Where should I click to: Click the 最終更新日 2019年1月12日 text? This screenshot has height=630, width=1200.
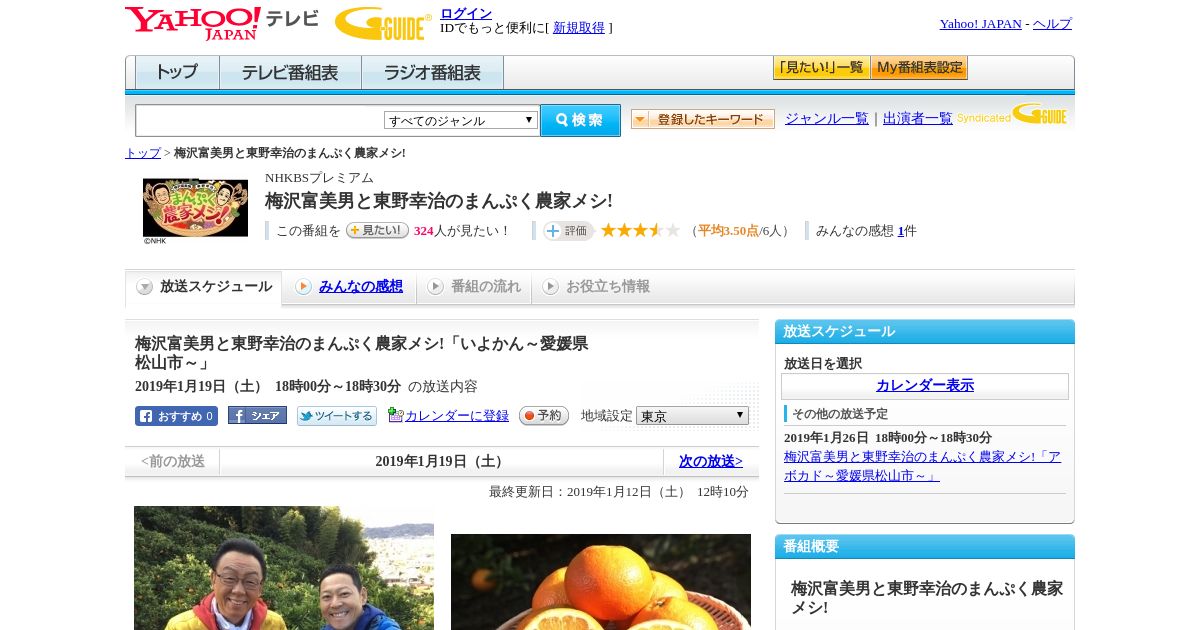click(x=619, y=491)
